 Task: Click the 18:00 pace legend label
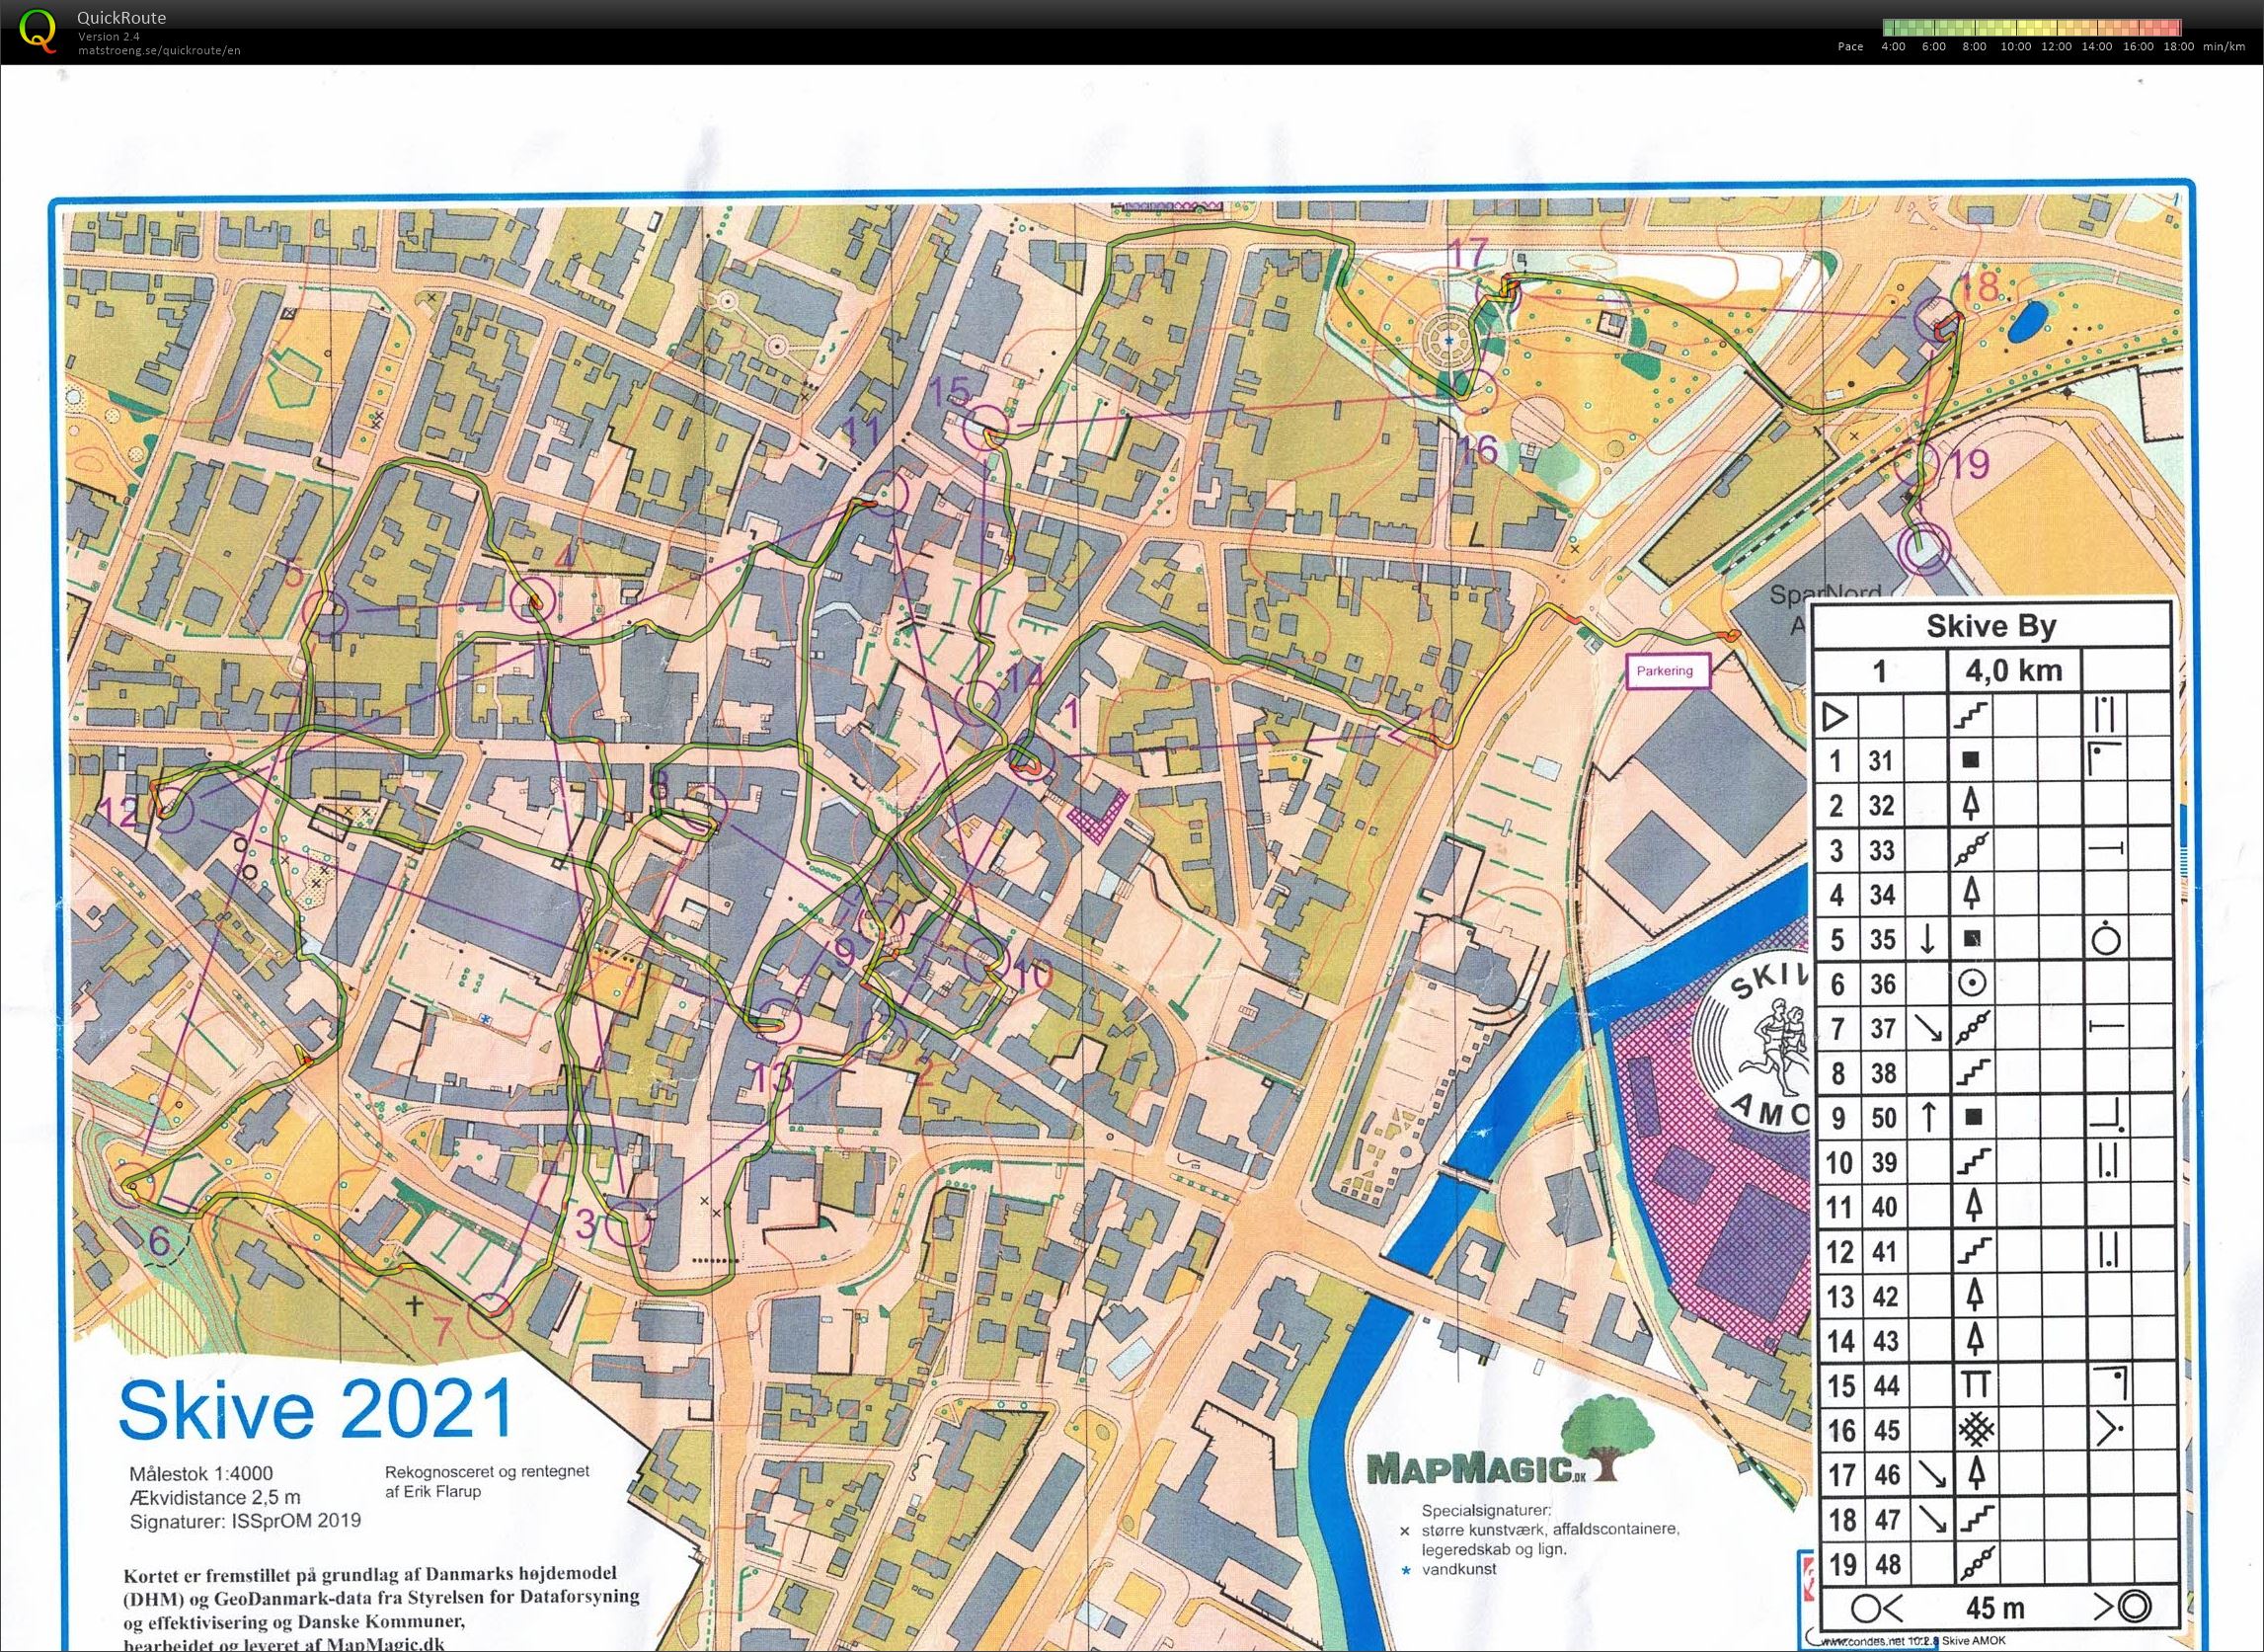[x=2178, y=47]
